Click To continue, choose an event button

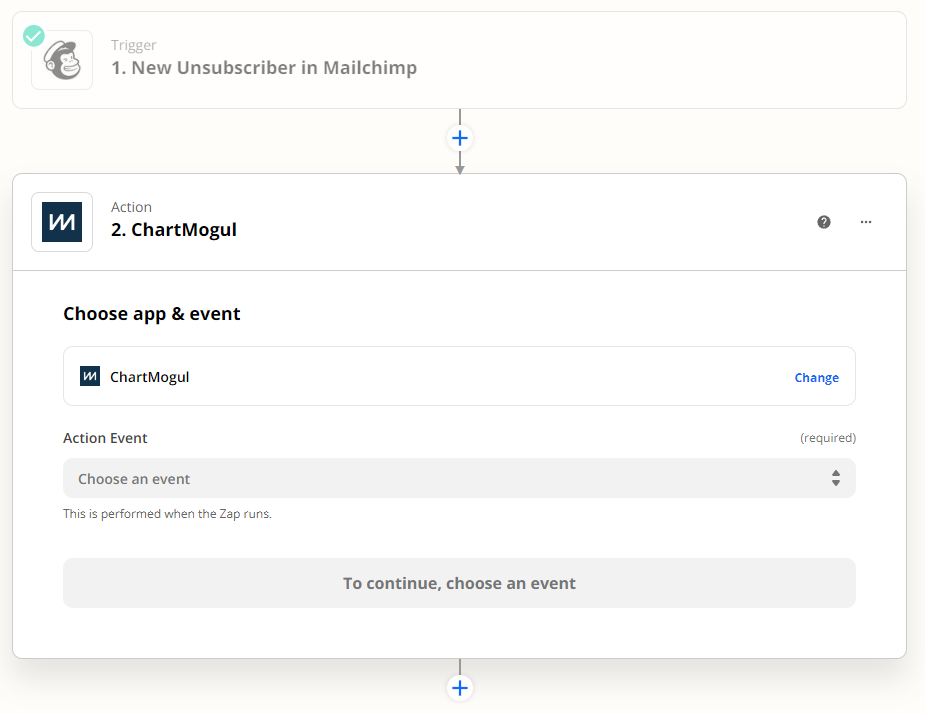click(x=459, y=583)
